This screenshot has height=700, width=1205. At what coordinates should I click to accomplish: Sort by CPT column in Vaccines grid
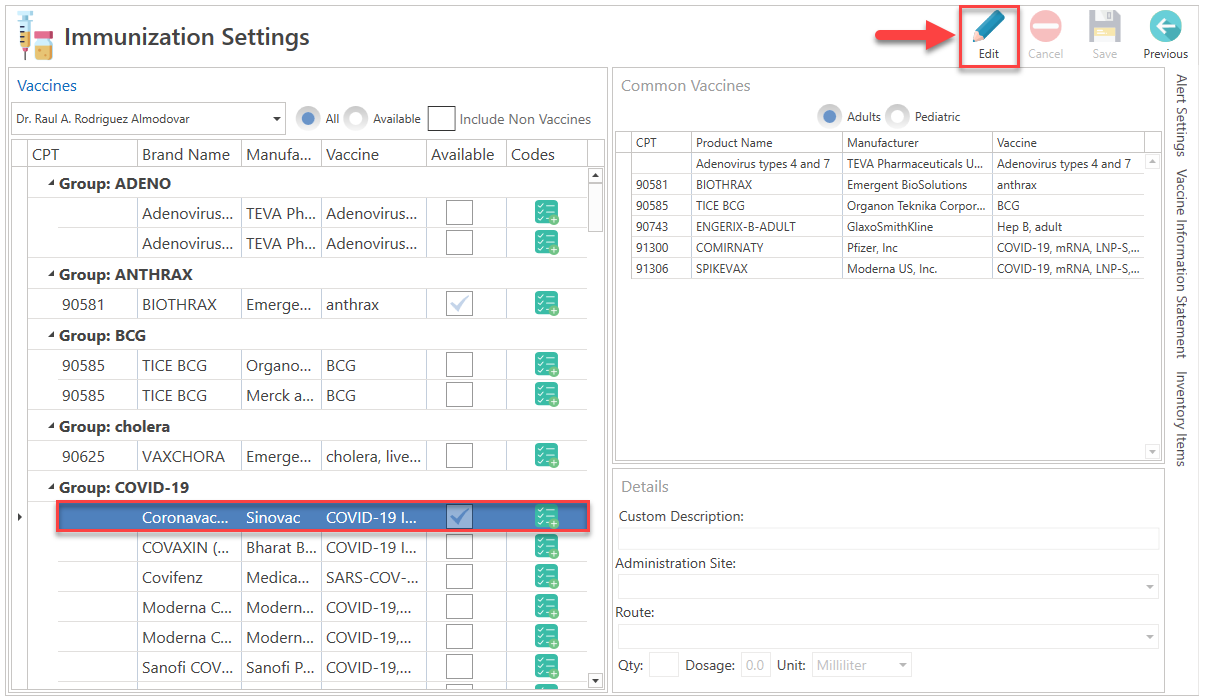[82, 154]
